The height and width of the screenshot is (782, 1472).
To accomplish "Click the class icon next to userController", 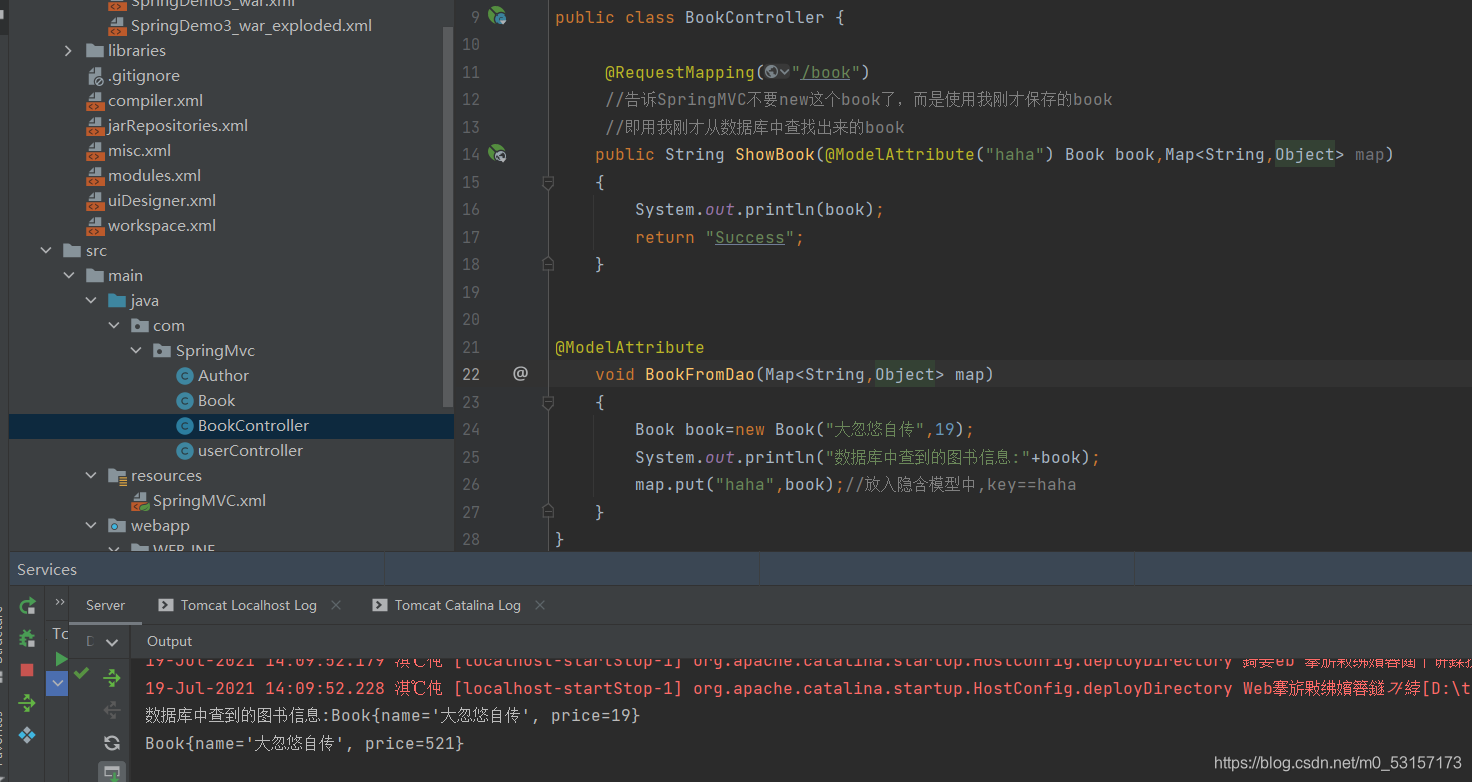I will [x=184, y=451].
